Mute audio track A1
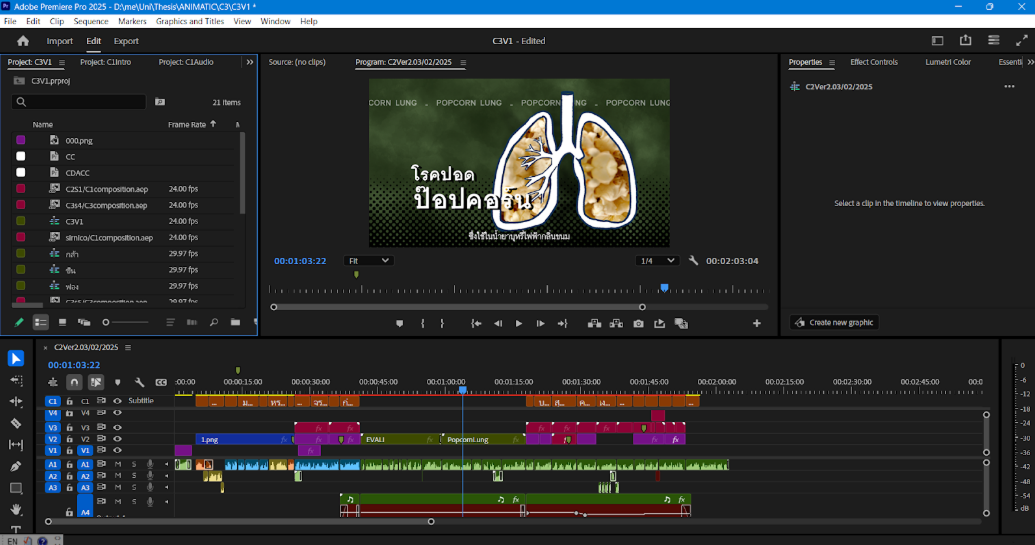1035x545 pixels. [117, 464]
